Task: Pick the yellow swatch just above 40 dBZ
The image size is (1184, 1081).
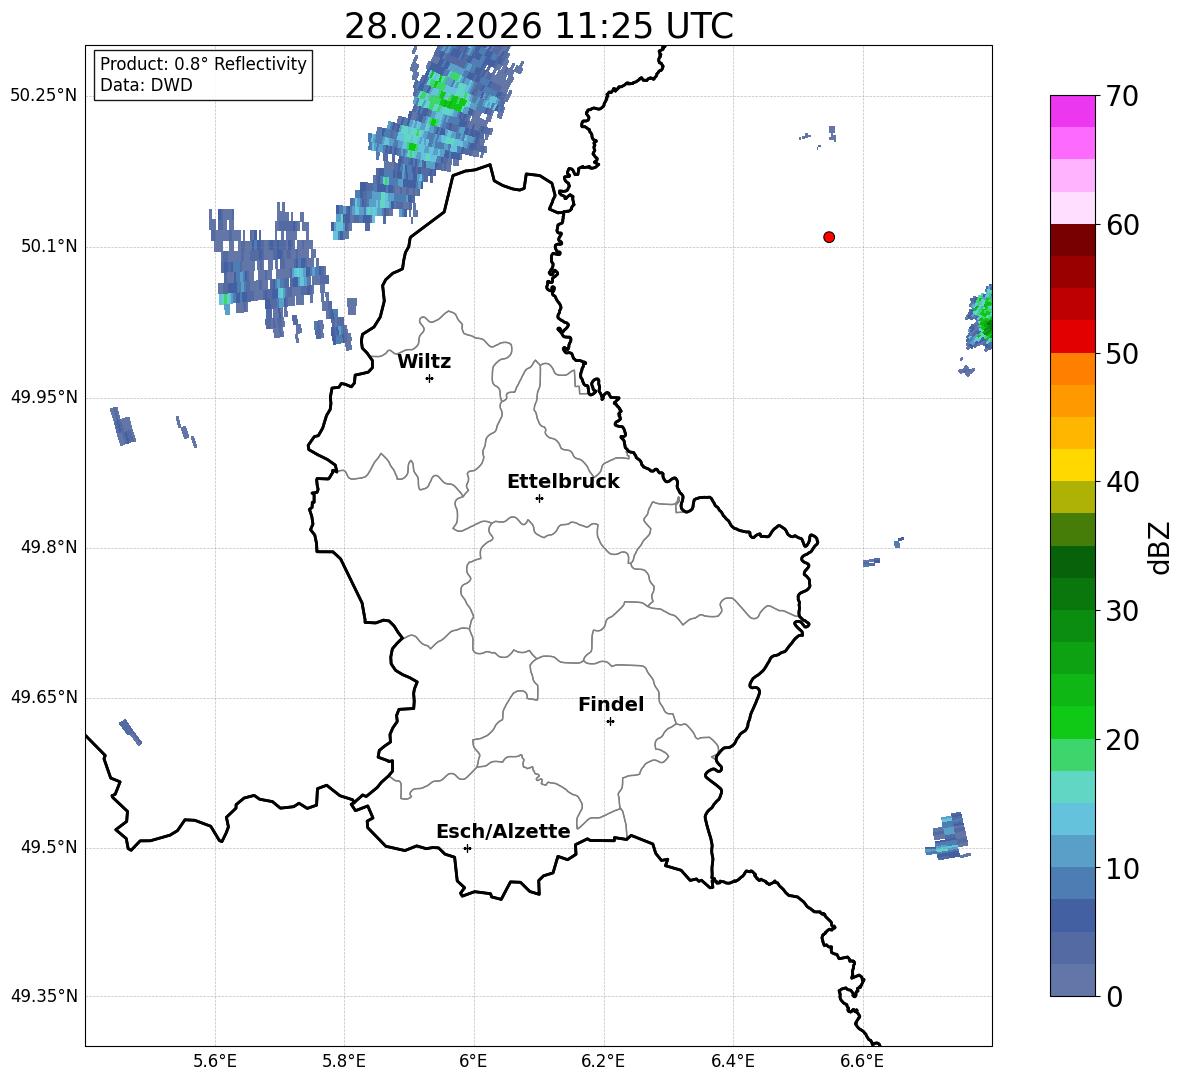Action: tap(1072, 465)
